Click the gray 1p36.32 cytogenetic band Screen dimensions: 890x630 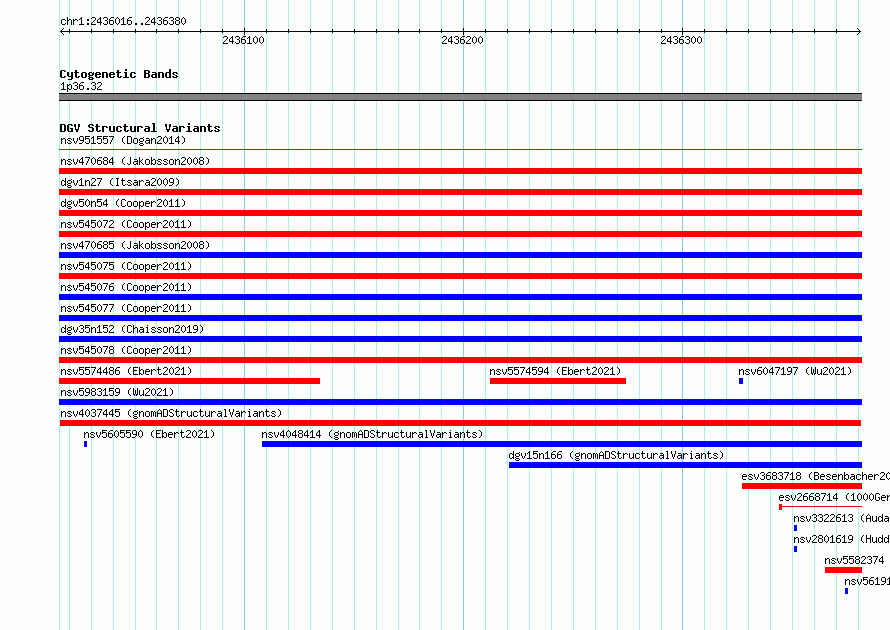click(x=460, y=97)
